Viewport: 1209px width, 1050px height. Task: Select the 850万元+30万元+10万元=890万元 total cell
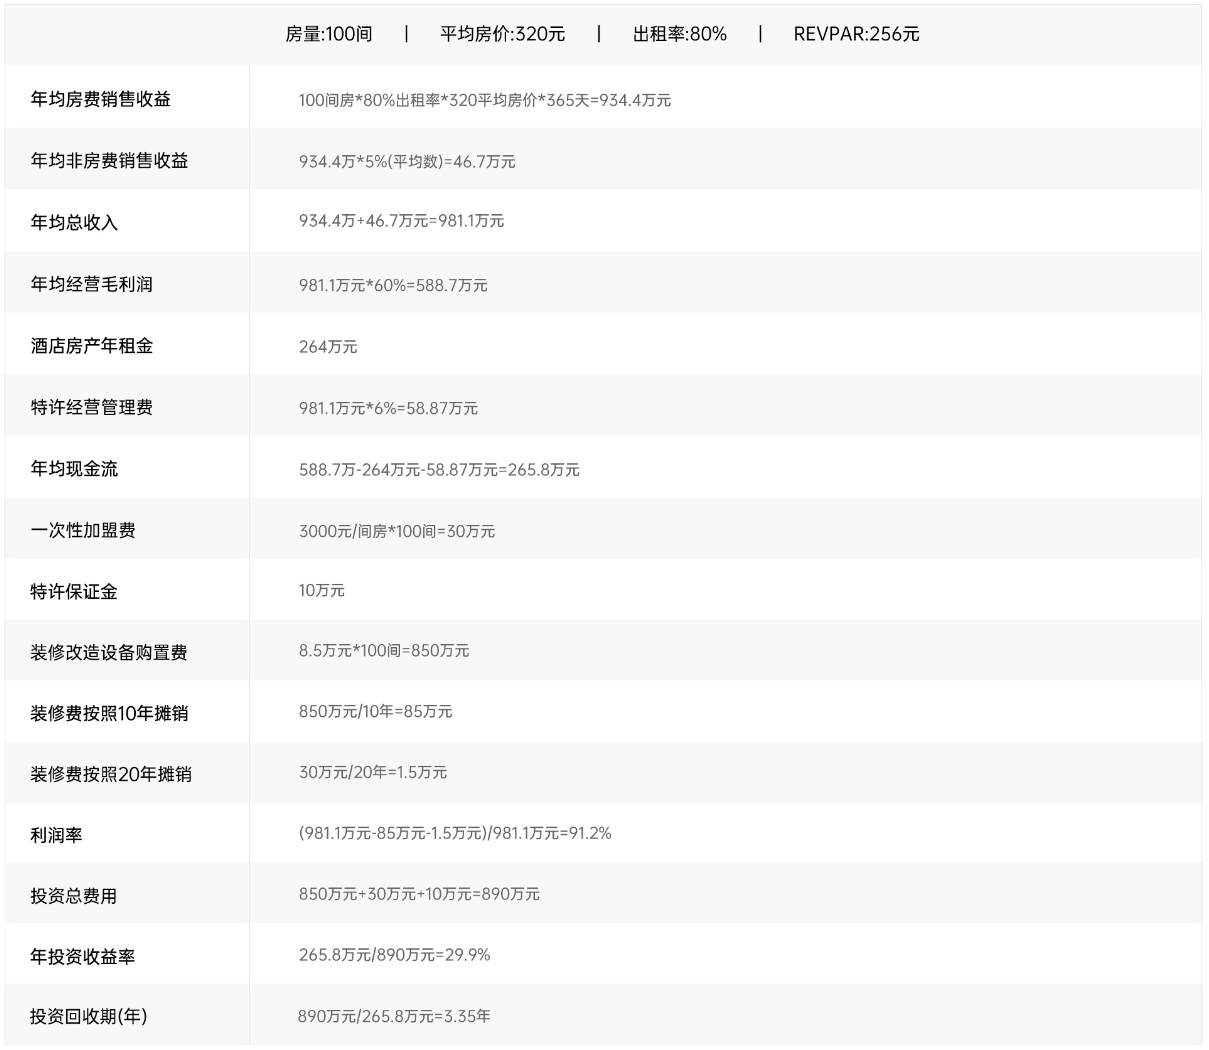[x=419, y=895]
